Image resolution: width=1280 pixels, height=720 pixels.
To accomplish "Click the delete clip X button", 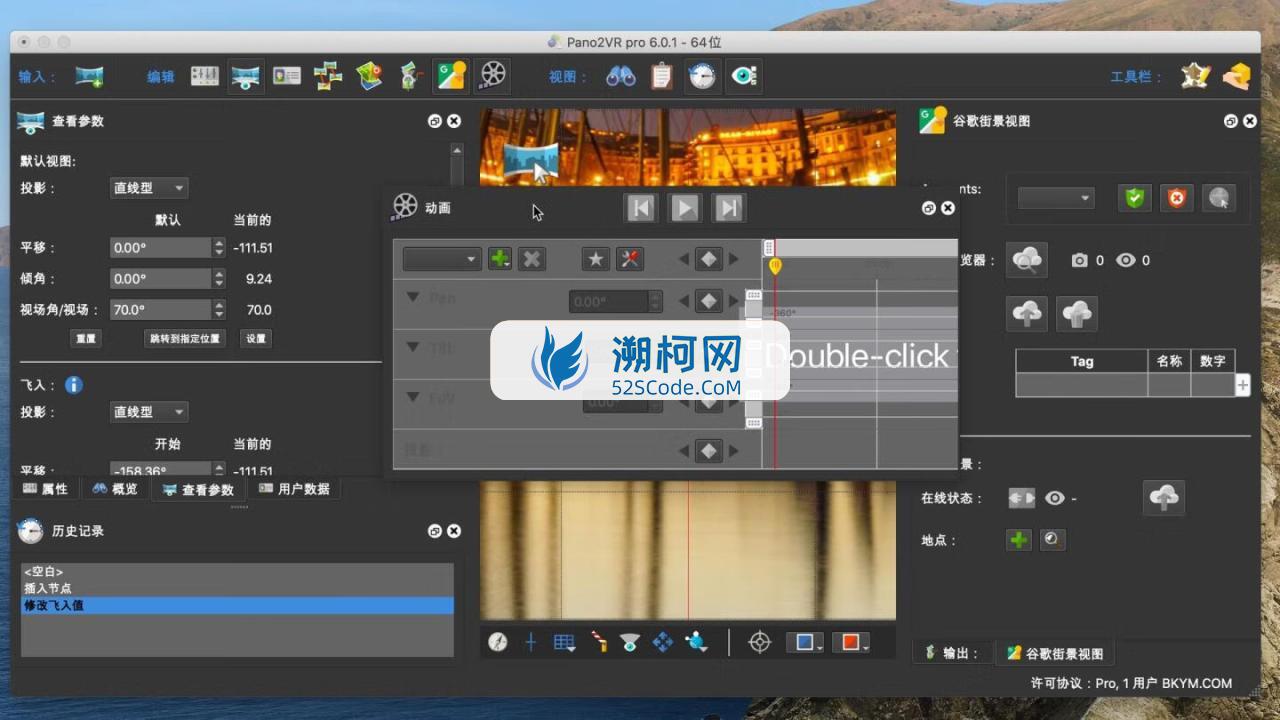I will pos(532,259).
